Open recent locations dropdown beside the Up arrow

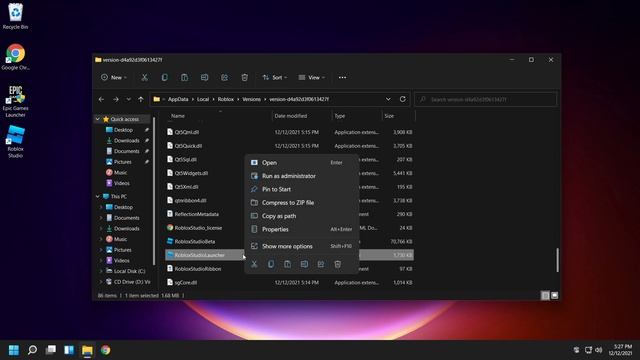point(129,99)
